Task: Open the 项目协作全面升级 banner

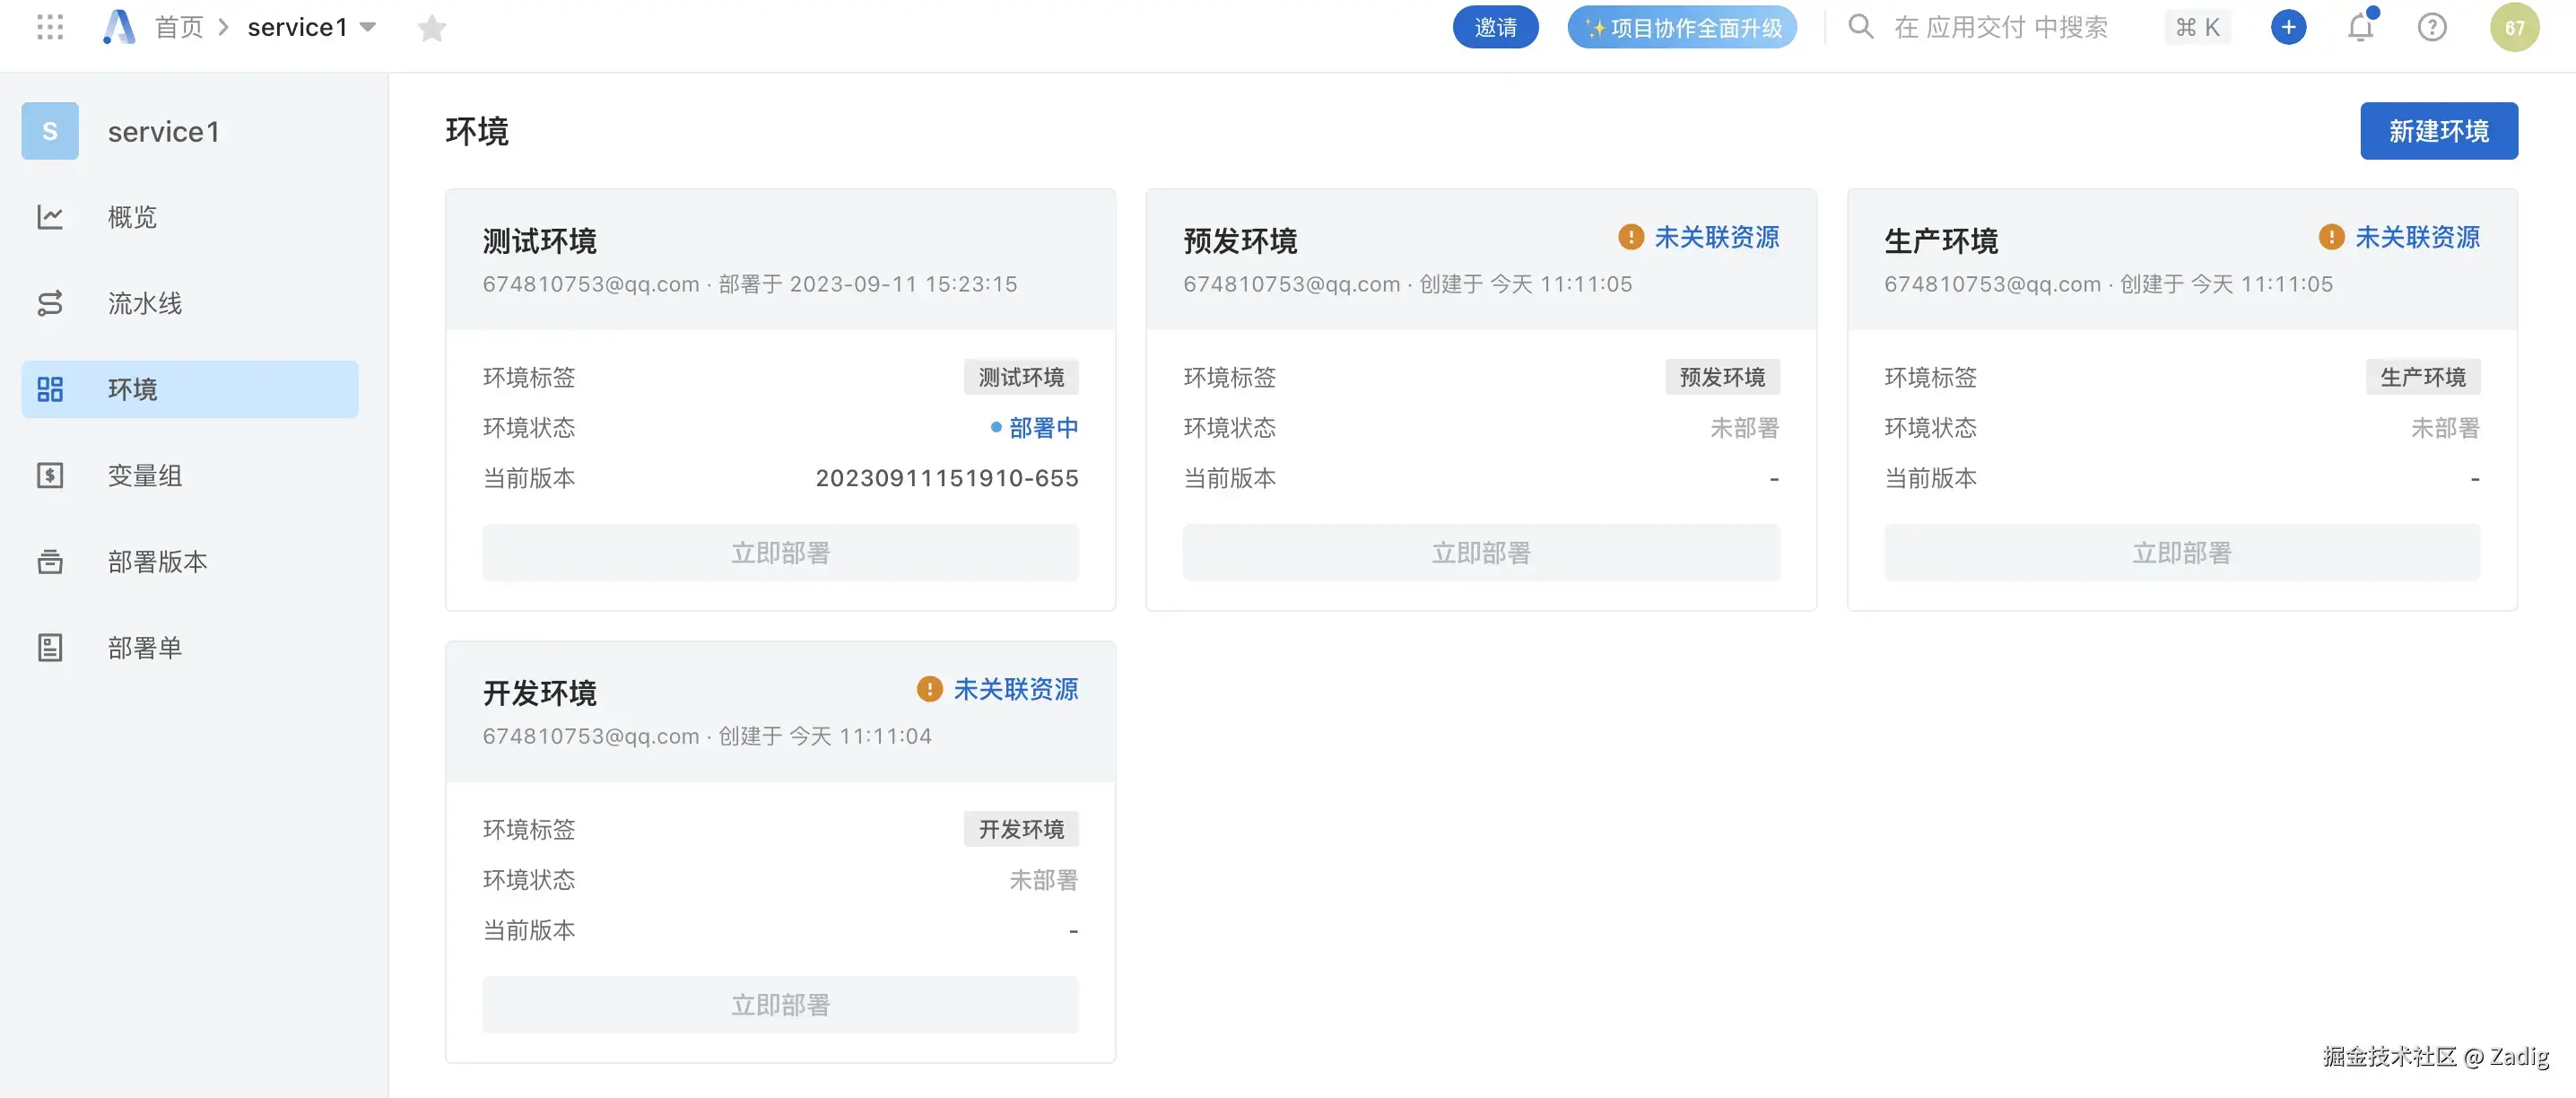Action: 1682,27
